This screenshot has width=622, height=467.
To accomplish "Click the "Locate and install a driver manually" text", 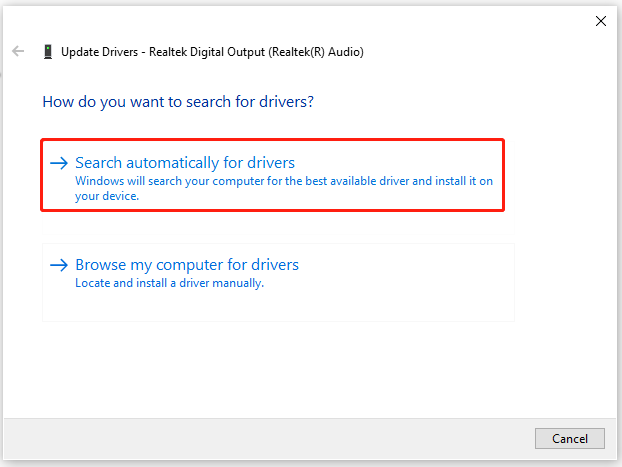I will click(x=169, y=283).
